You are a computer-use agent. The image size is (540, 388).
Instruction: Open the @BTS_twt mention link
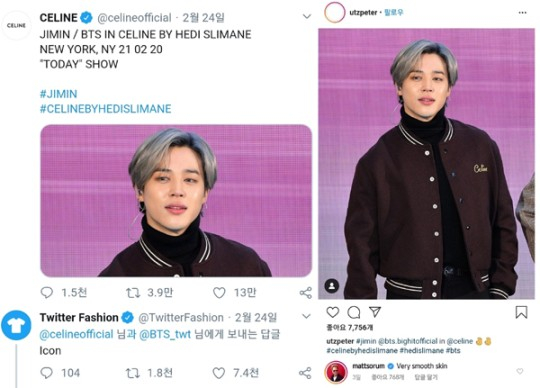(165, 334)
